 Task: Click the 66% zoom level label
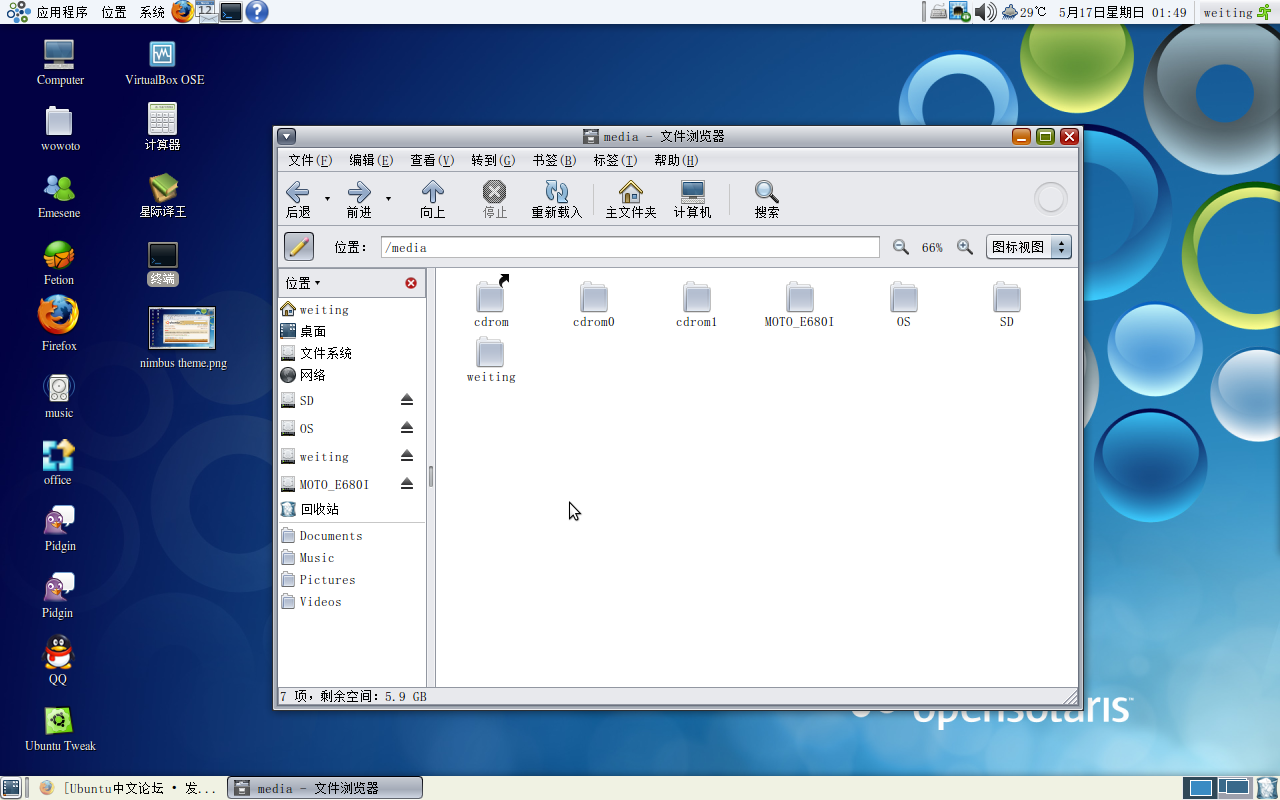[932, 248]
